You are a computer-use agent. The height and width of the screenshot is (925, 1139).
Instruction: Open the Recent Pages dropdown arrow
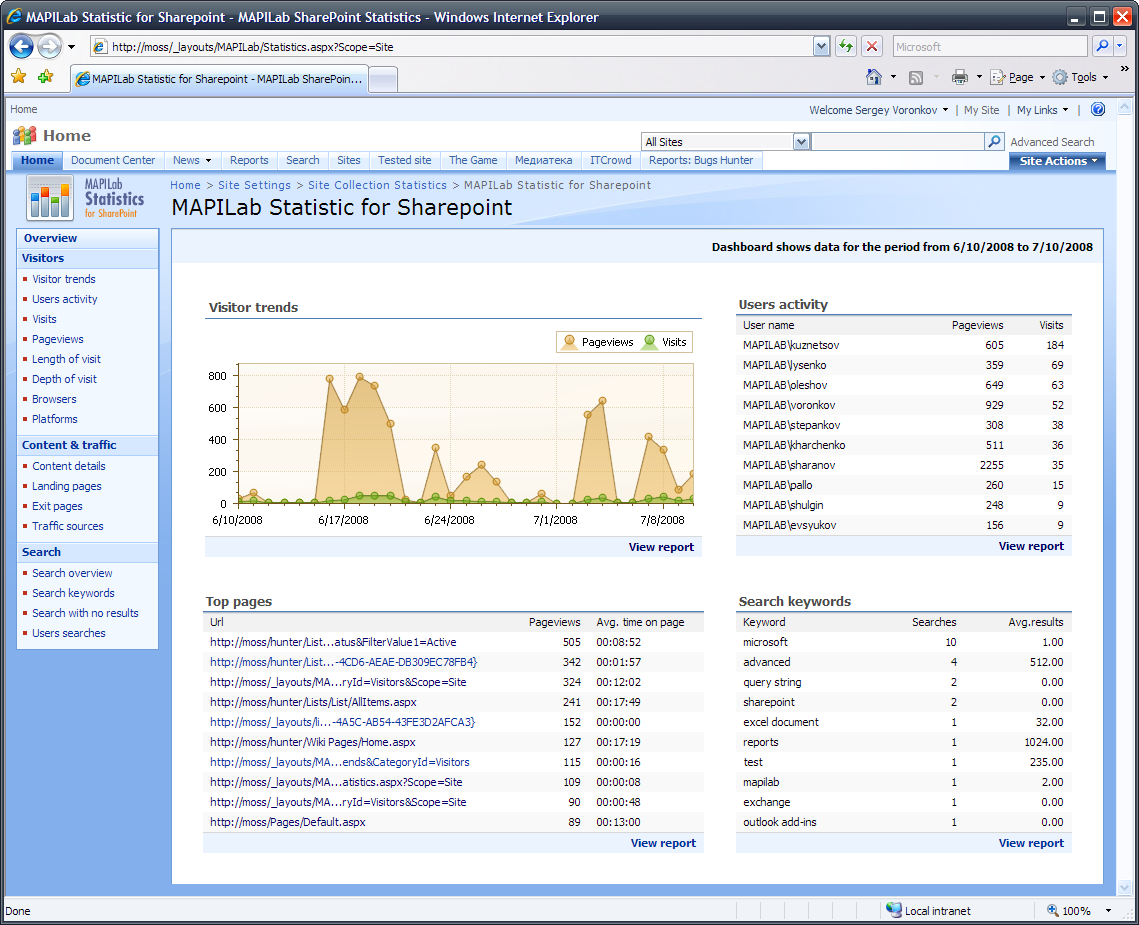point(71,47)
